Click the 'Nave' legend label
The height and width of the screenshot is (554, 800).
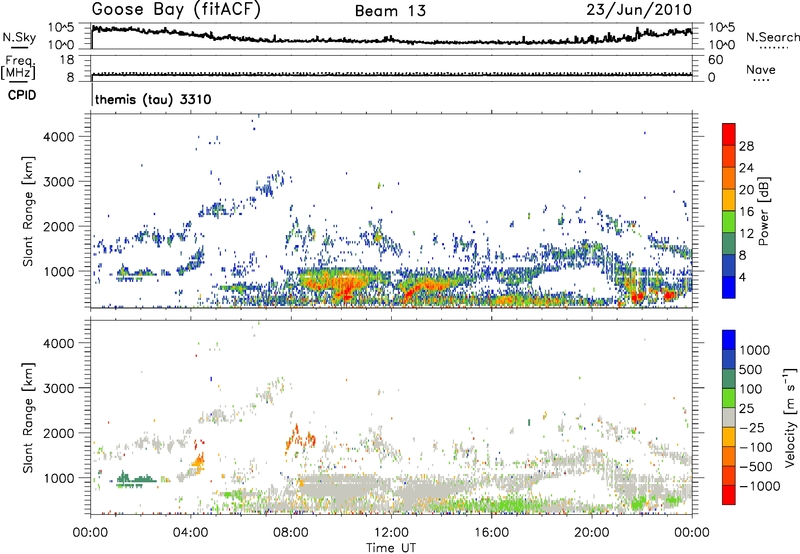pyautogui.click(x=761, y=69)
